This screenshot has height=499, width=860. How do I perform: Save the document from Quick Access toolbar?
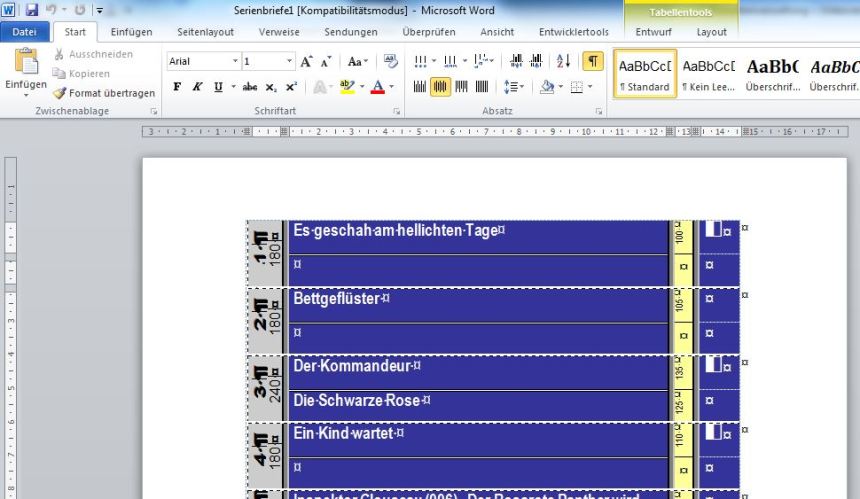[32, 10]
